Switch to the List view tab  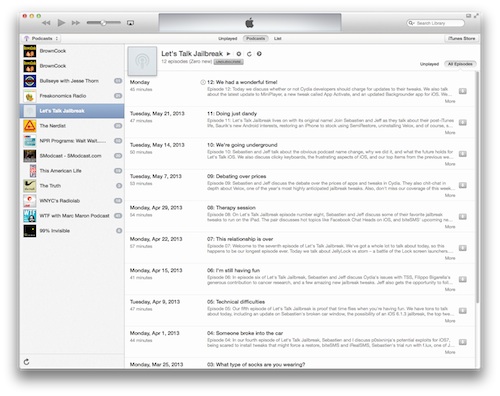click(x=278, y=39)
